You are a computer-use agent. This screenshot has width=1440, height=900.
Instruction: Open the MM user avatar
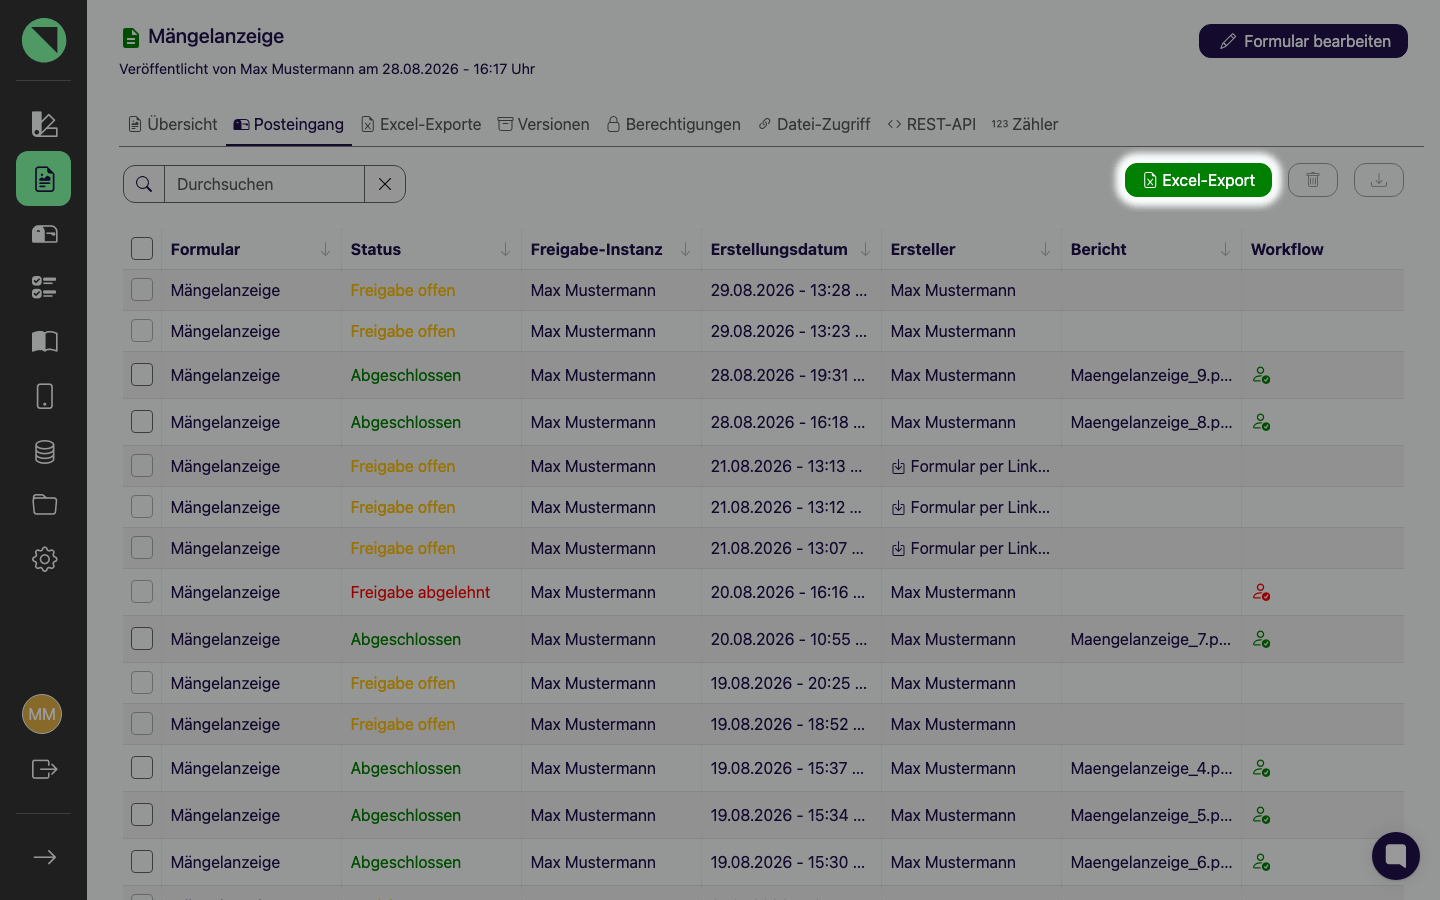click(x=42, y=714)
